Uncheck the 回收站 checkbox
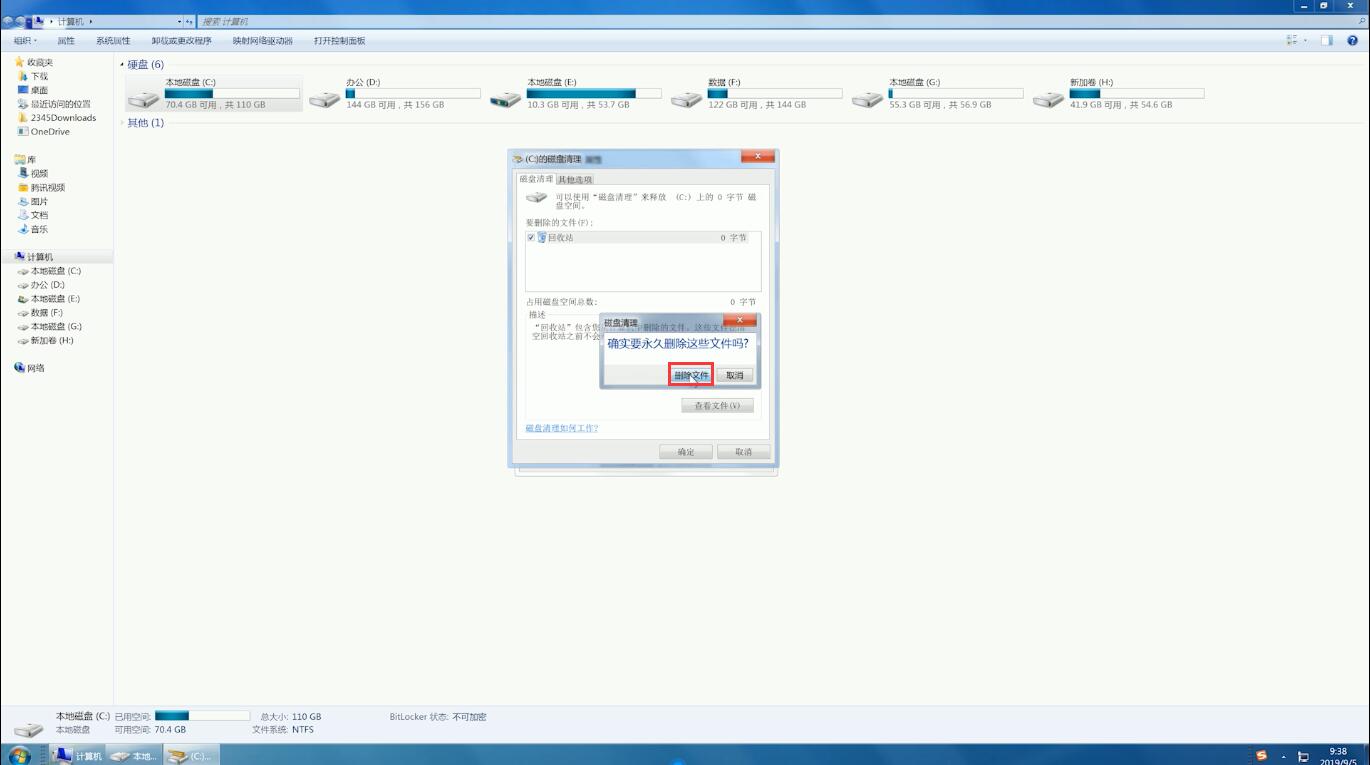Viewport: 1370px width, 765px height. (x=531, y=238)
